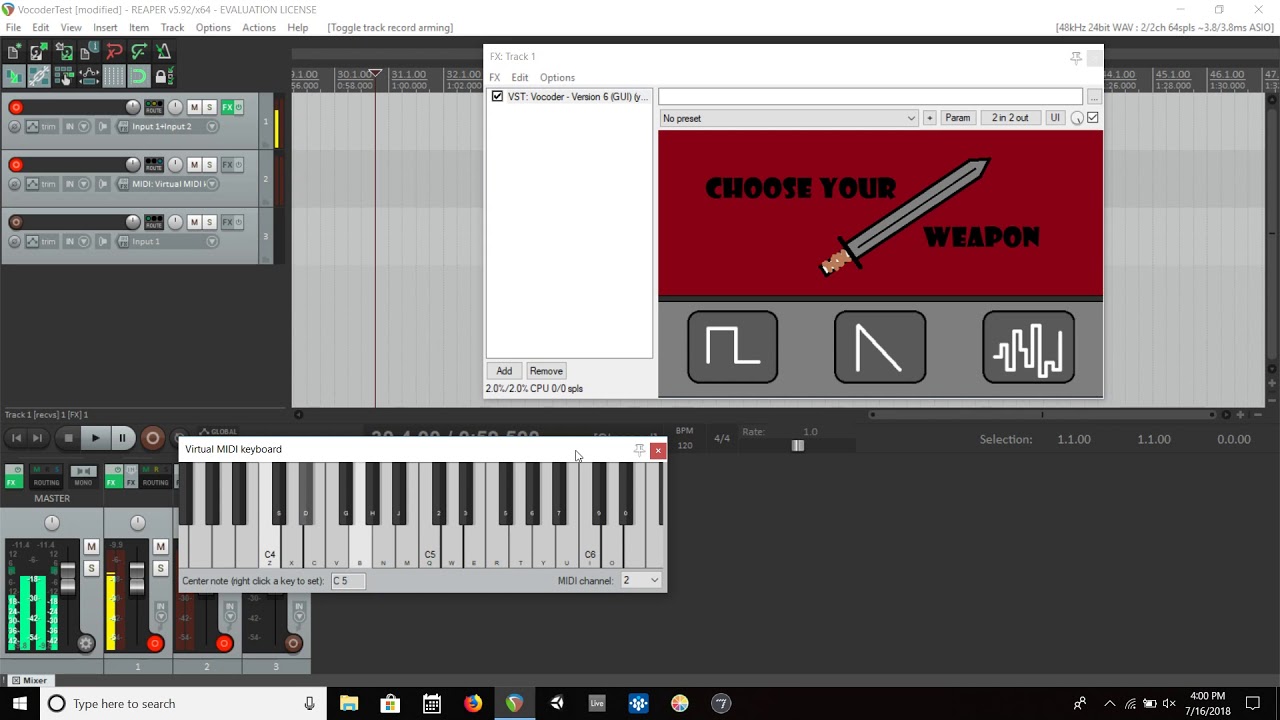Adjust the playback Rate slider
Viewport: 1280px width, 720px height.
pyautogui.click(x=798, y=446)
